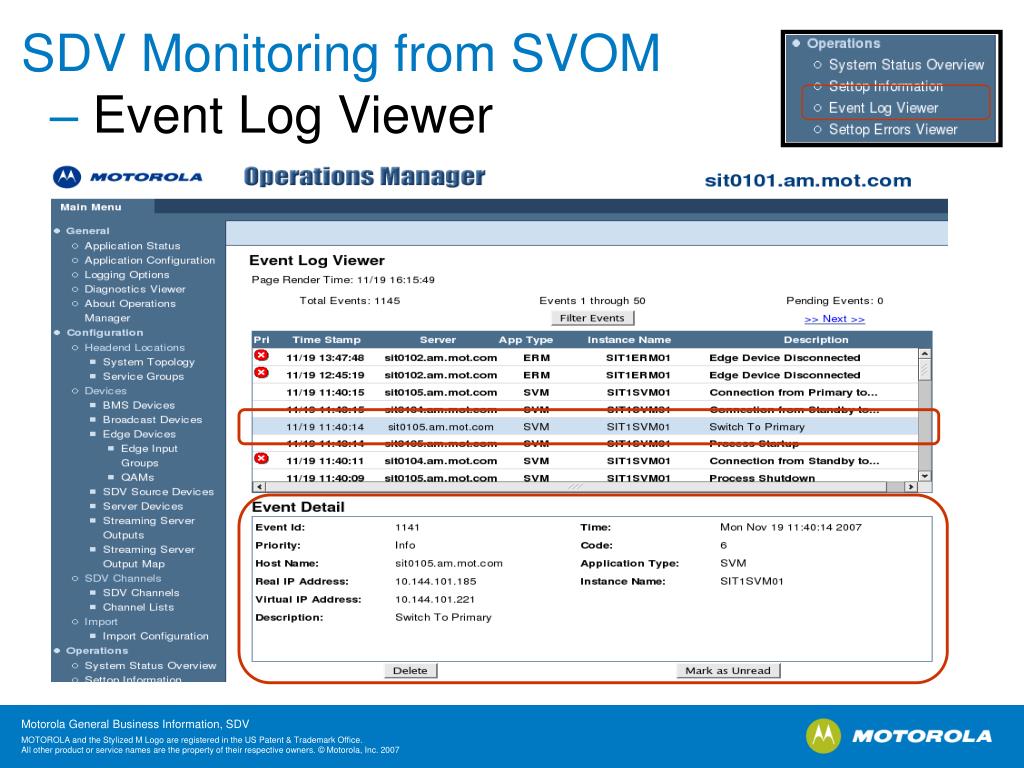Click Virtual IP Address 10.144.101.221
The height and width of the screenshot is (768, 1024).
[435, 600]
